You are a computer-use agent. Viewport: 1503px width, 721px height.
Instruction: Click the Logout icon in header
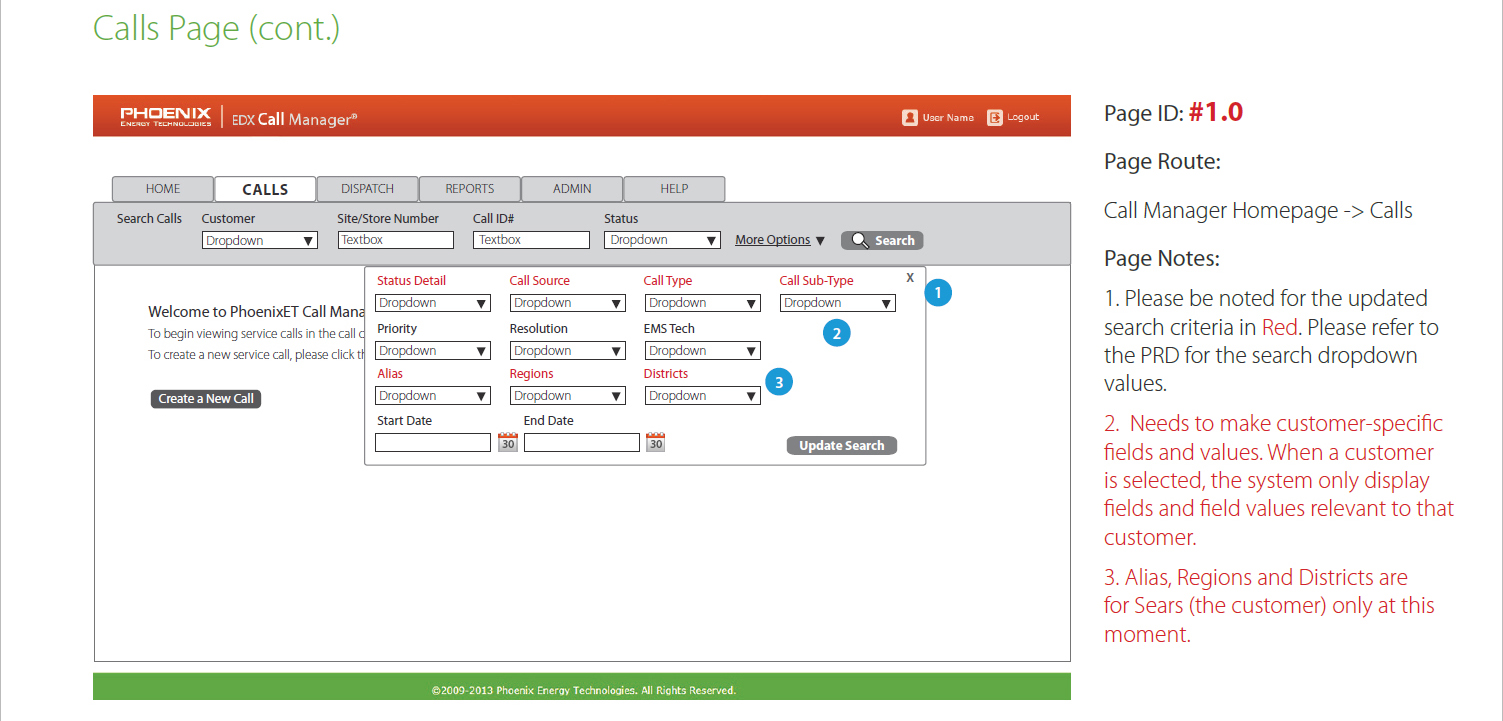pos(995,117)
